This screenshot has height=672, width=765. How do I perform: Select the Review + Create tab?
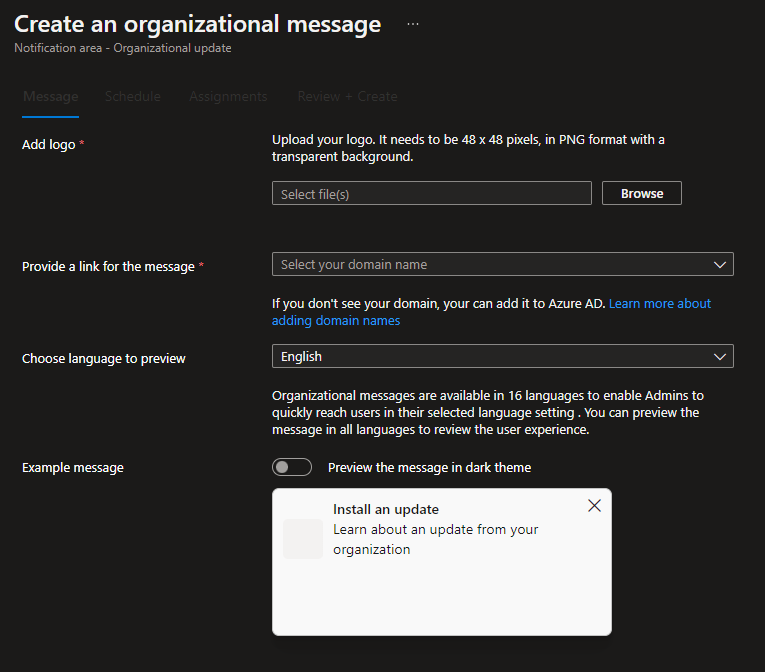coord(347,97)
